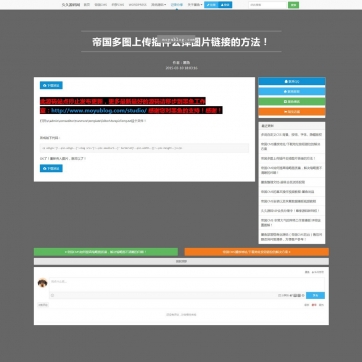Go to the next article via orange button

tap(257, 252)
